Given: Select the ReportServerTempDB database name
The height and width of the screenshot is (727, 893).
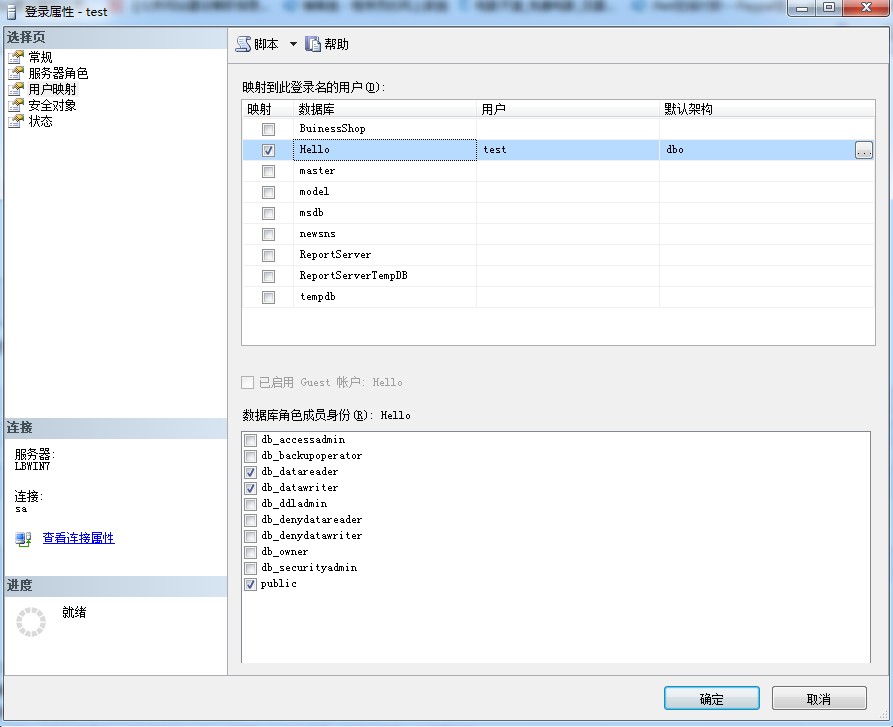Looking at the screenshot, I should click(354, 276).
